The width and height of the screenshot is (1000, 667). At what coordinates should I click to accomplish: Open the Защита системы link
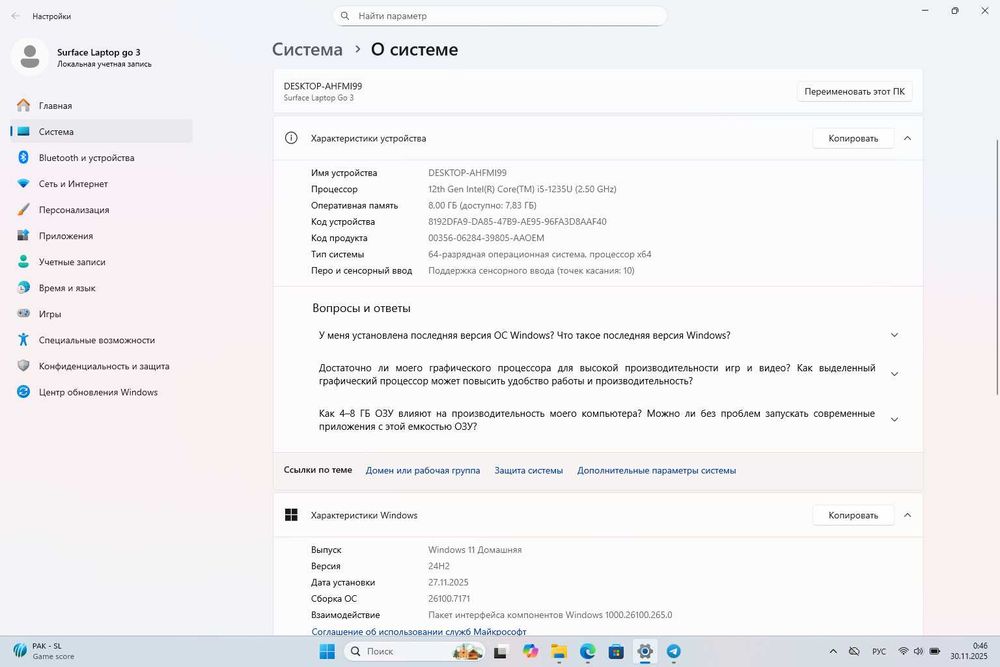[529, 471]
